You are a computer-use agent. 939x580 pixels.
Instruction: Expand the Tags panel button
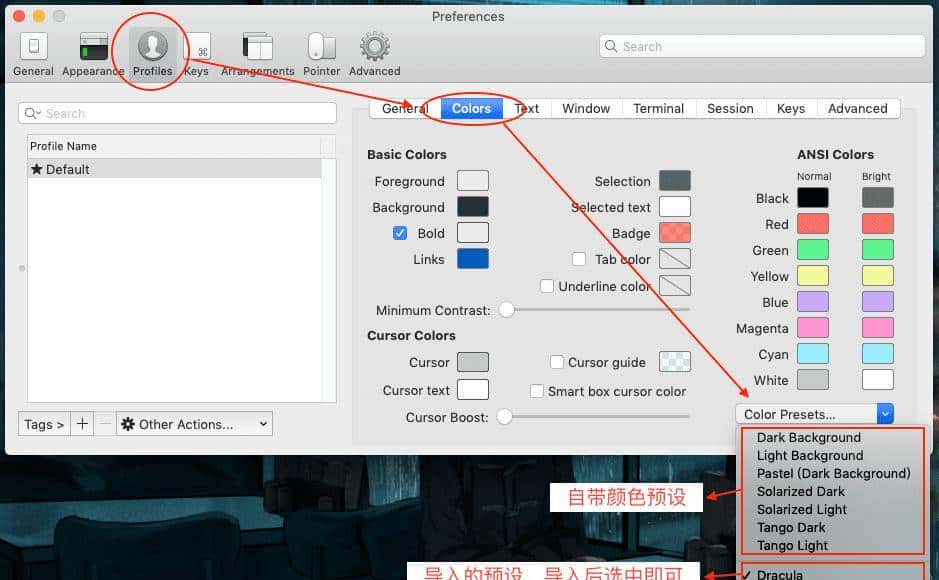coord(44,424)
